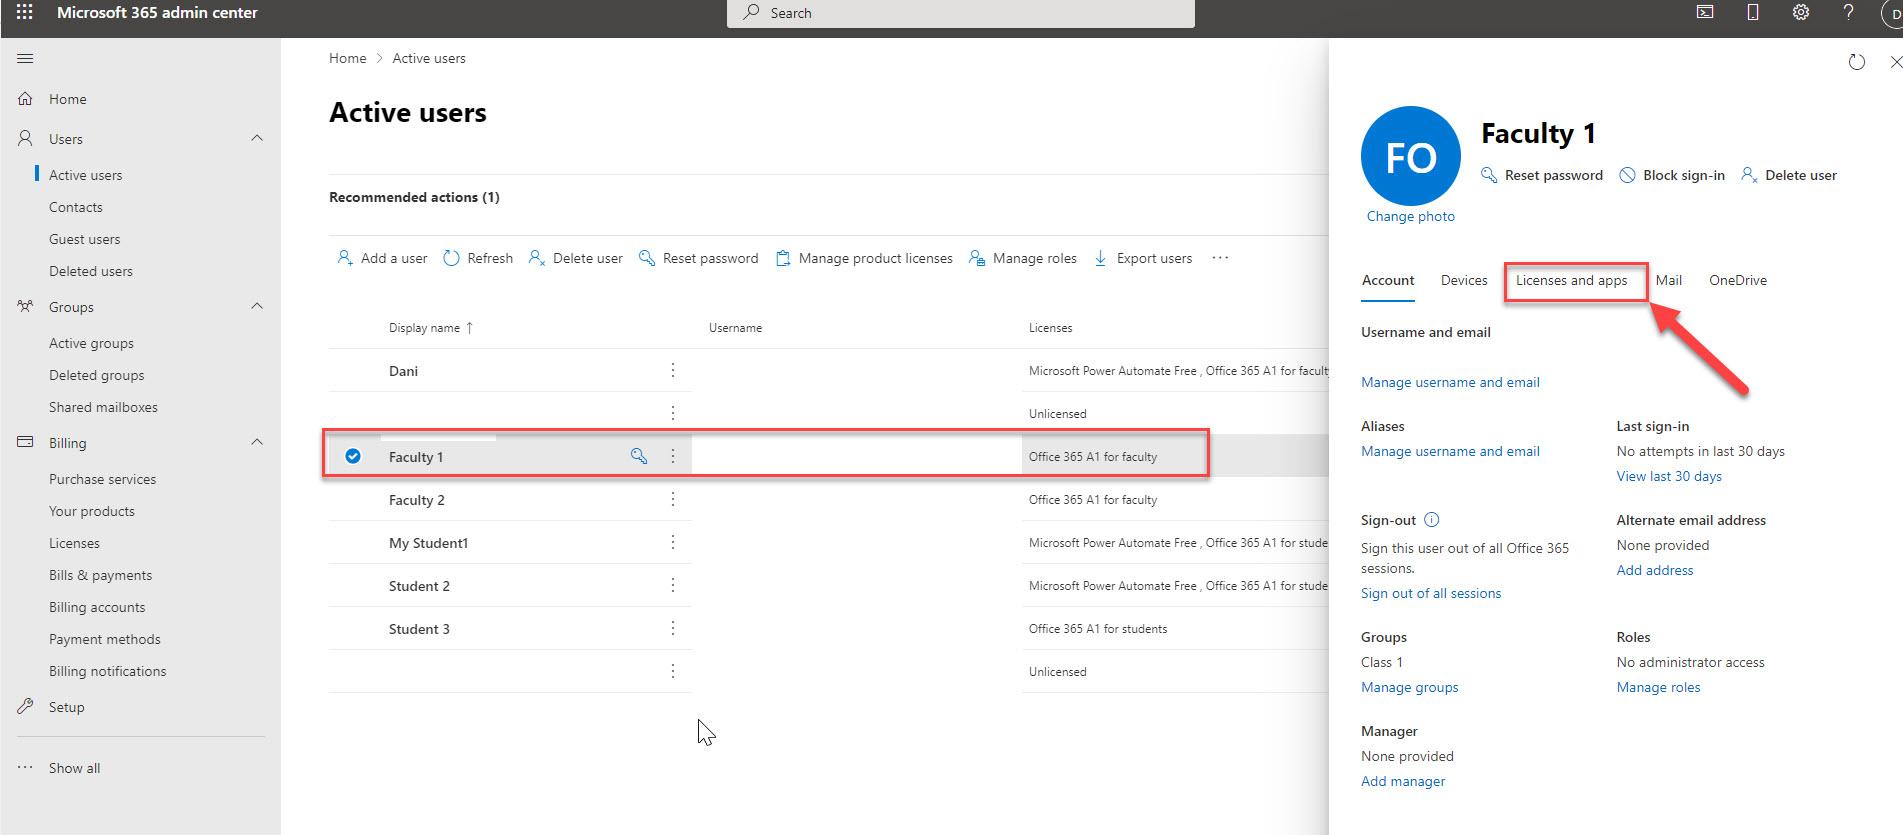Click in the top Search box
Image resolution: width=1903 pixels, height=835 pixels.
pos(961,13)
